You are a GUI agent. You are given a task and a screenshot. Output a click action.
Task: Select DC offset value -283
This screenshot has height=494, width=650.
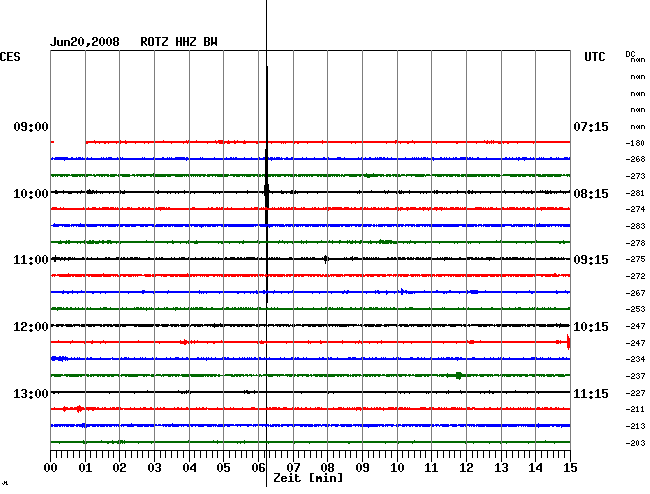(635, 226)
